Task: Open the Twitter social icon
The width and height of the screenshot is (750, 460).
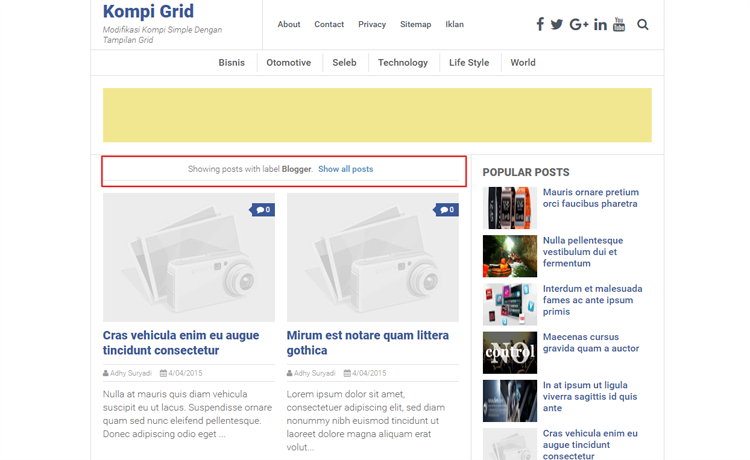Action: (x=556, y=24)
